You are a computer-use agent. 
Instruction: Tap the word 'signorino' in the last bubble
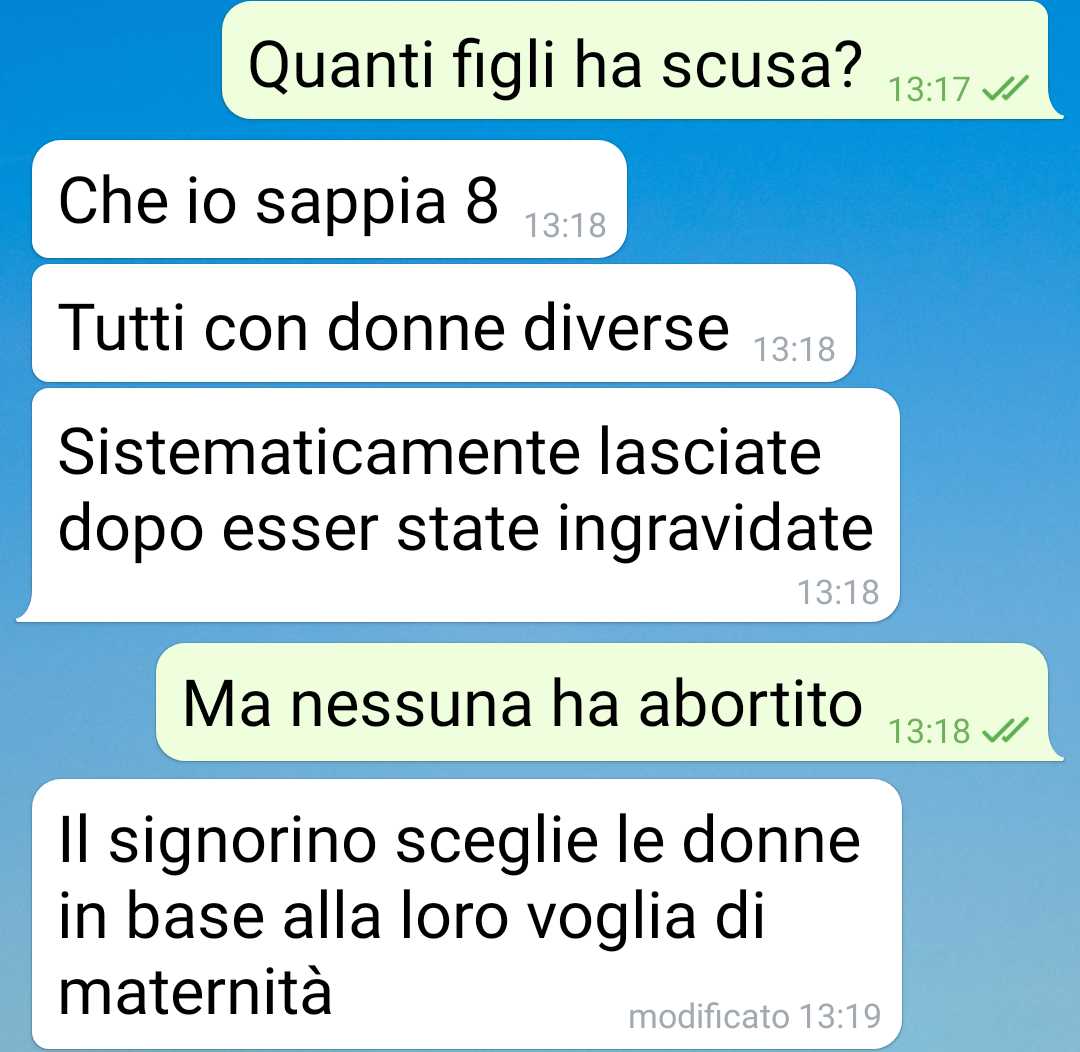click(x=242, y=843)
